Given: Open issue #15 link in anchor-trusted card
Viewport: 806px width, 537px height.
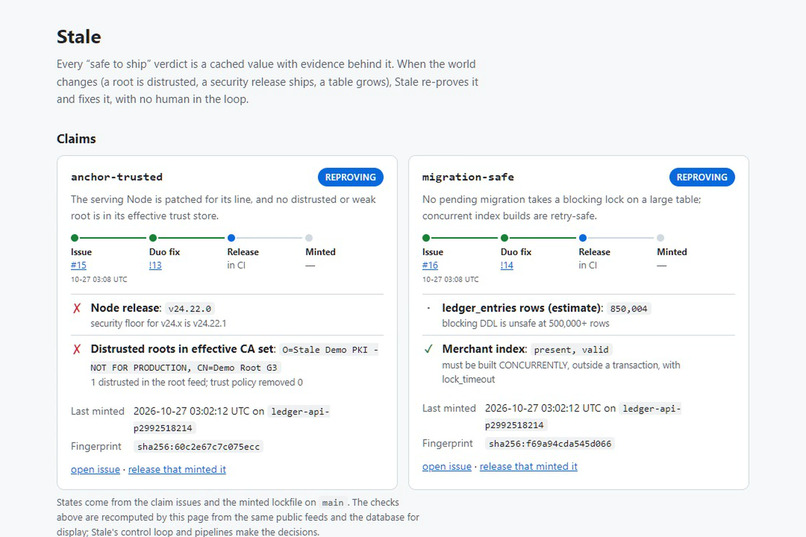Looking at the screenshot, I should [x=79, y=265].
